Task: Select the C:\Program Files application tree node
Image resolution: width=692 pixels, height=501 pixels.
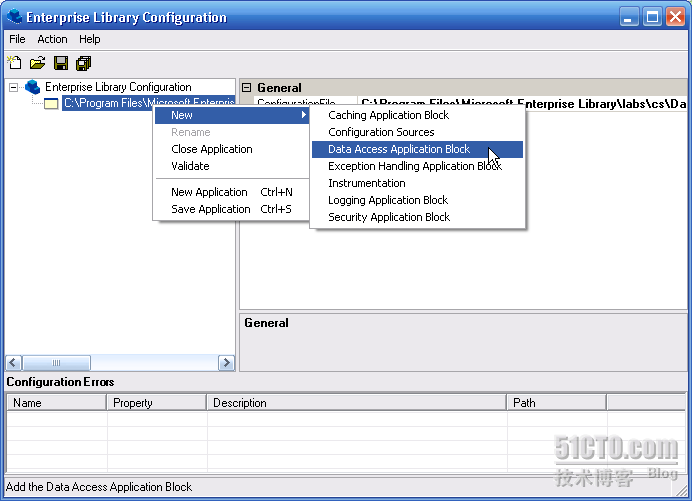Action: pyautogui.click(x=148, y=103)
